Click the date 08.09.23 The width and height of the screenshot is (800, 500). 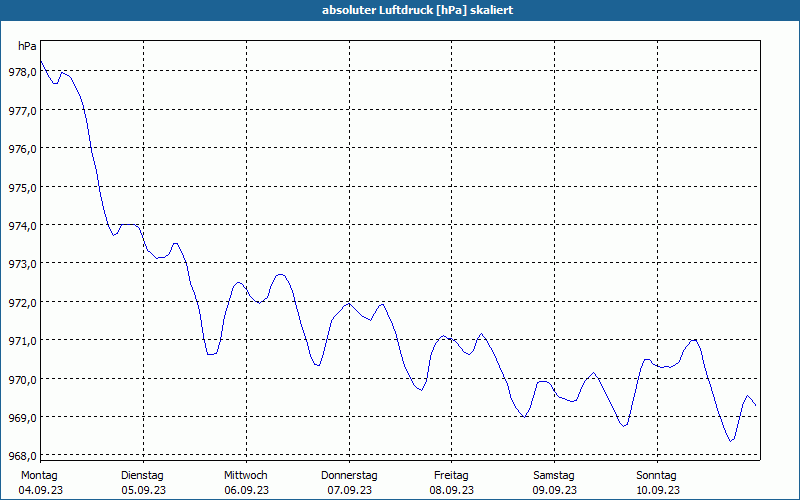452,490
